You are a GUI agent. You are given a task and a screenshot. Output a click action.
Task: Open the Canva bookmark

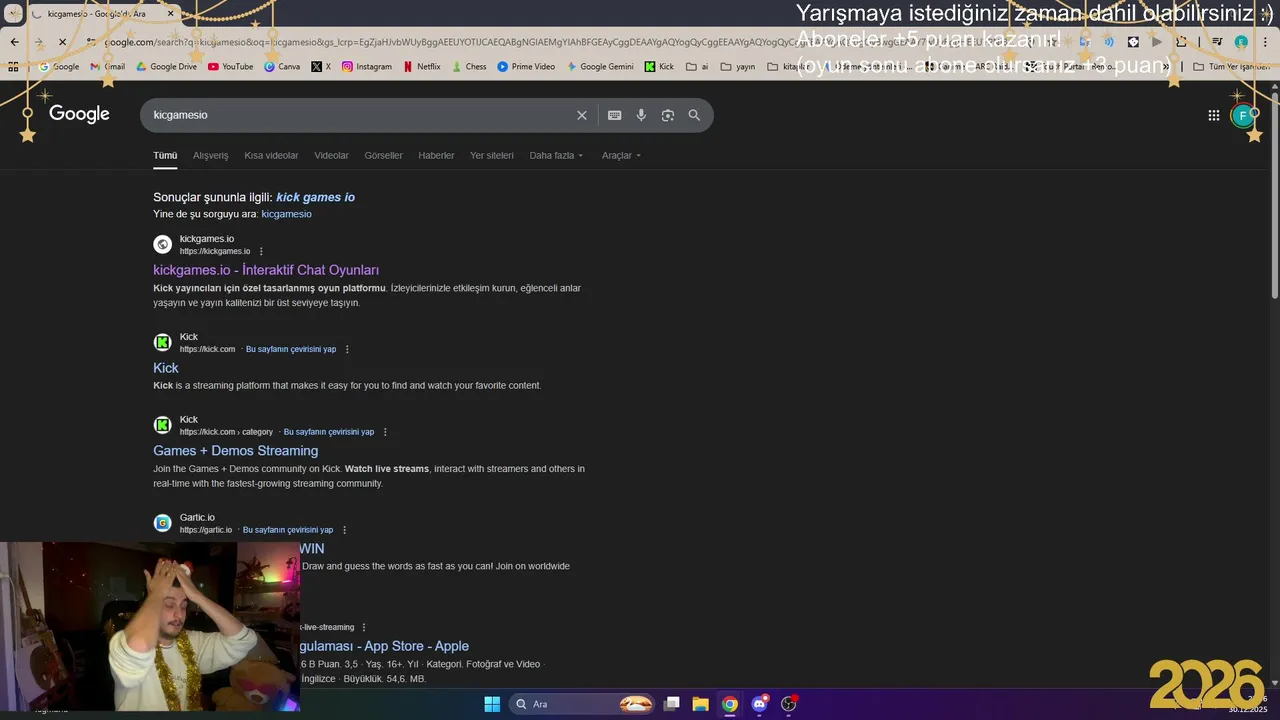pyautogui.click(x=282, y=67)
